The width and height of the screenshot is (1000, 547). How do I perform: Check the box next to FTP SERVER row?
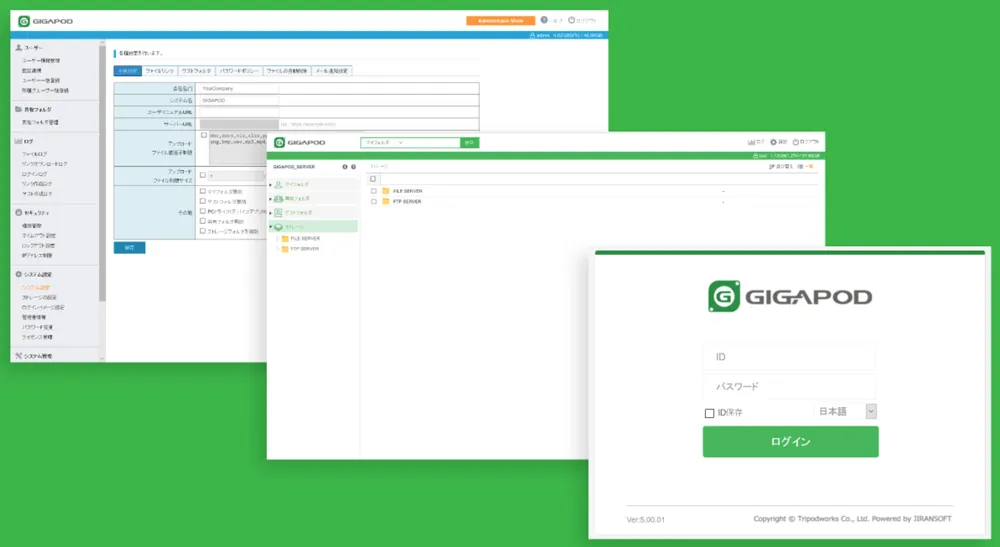(x=373, y=201)
